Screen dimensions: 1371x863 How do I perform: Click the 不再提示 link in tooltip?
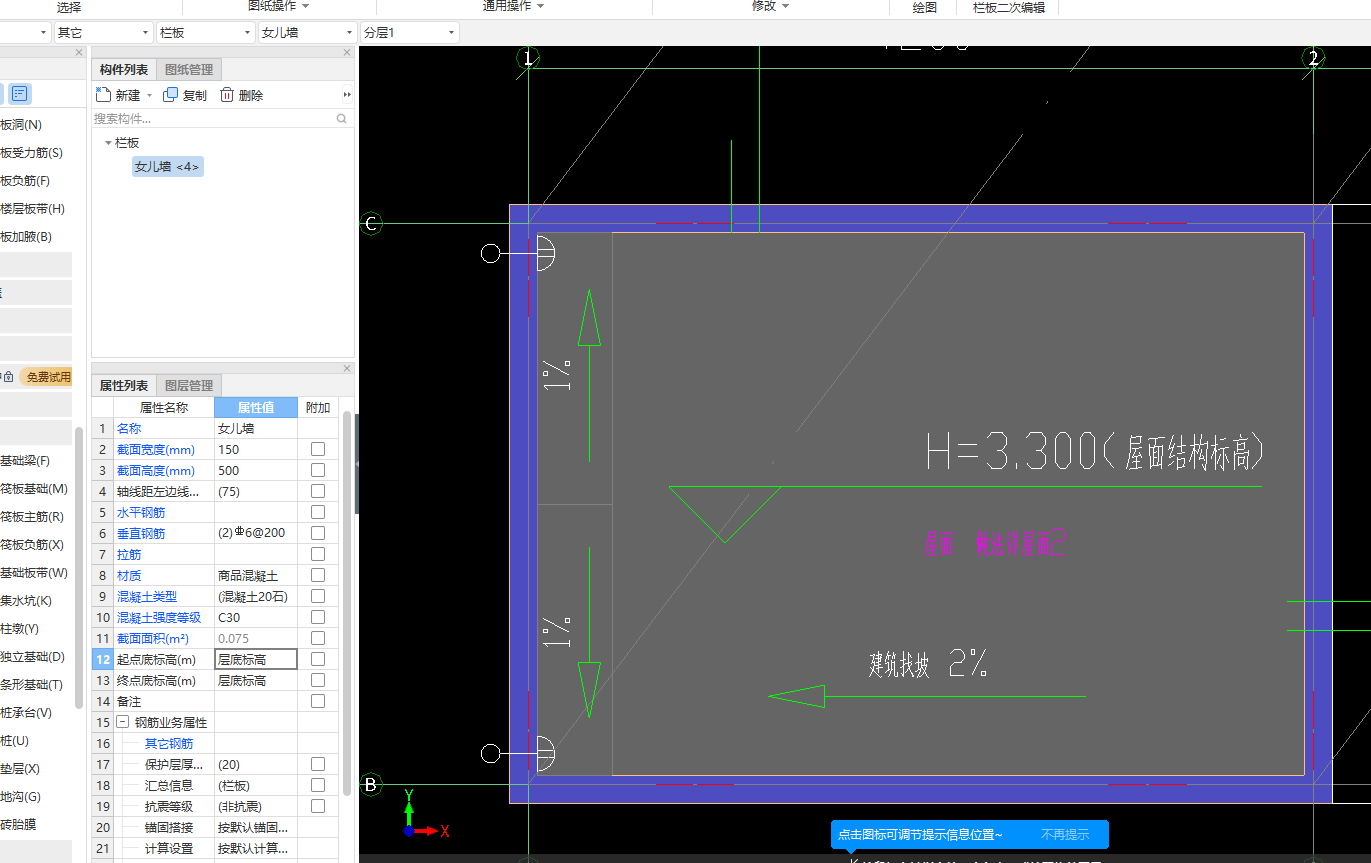(x=1065, y=834)
